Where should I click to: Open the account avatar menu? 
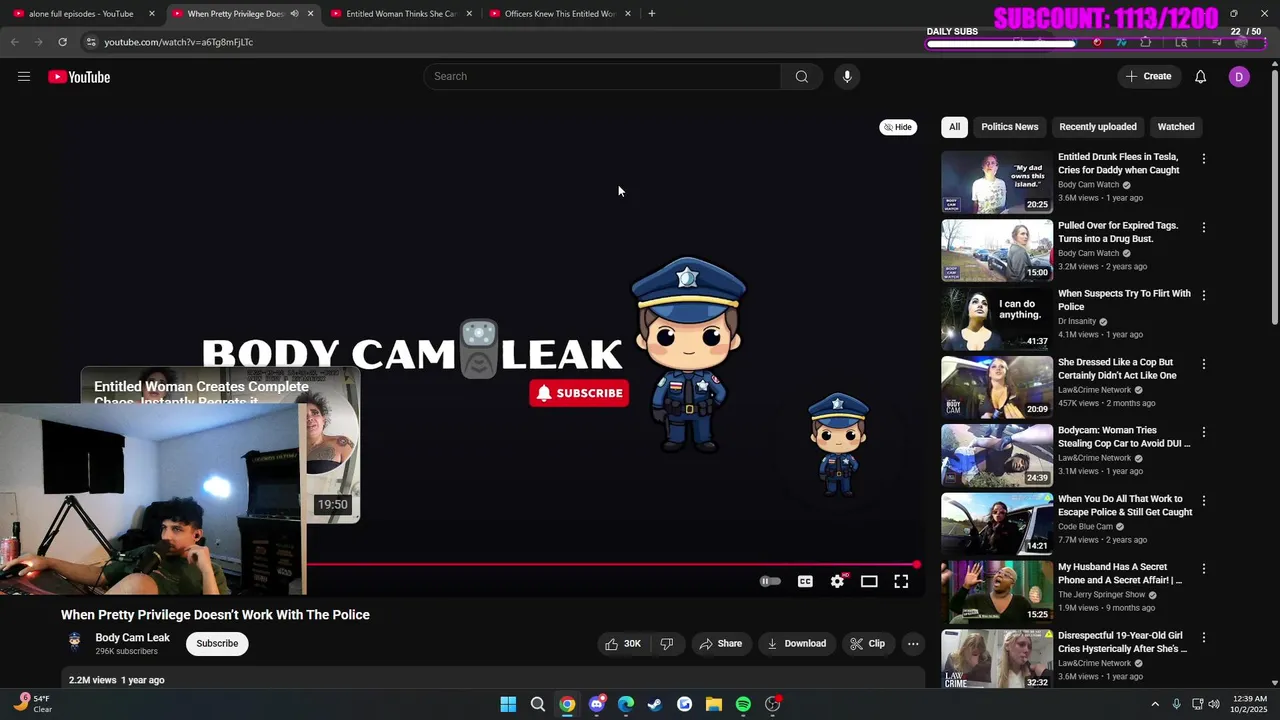1239,77
